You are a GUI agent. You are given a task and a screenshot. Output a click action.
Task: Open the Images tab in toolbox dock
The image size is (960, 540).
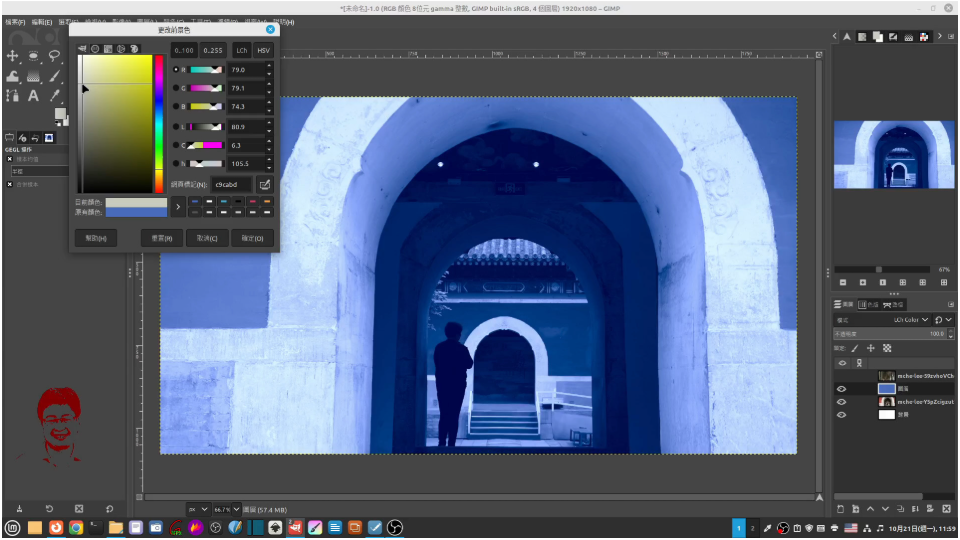point(49,138)
